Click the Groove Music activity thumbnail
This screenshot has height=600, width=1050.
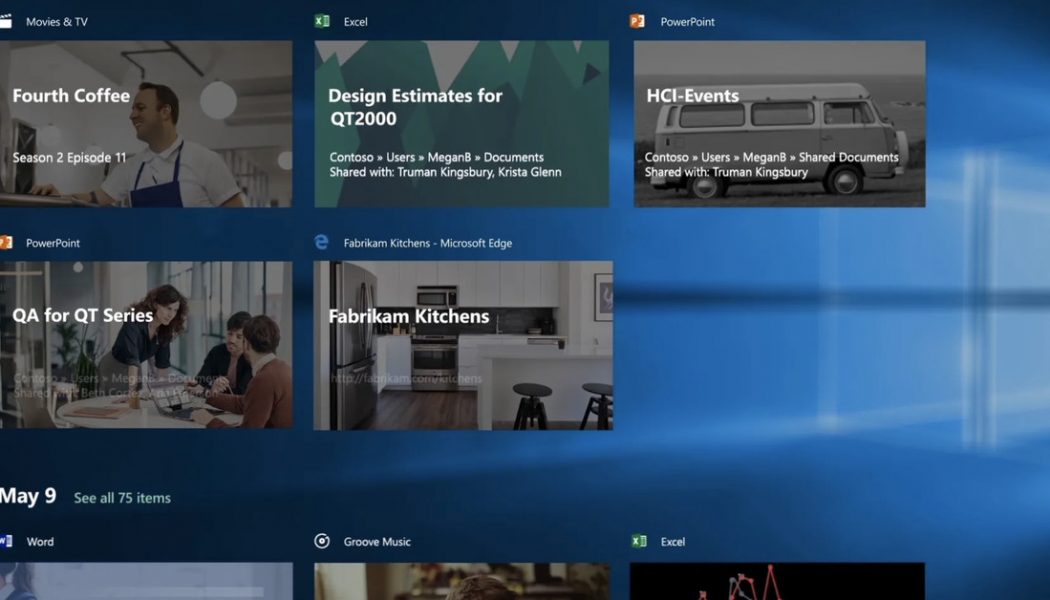461,585
